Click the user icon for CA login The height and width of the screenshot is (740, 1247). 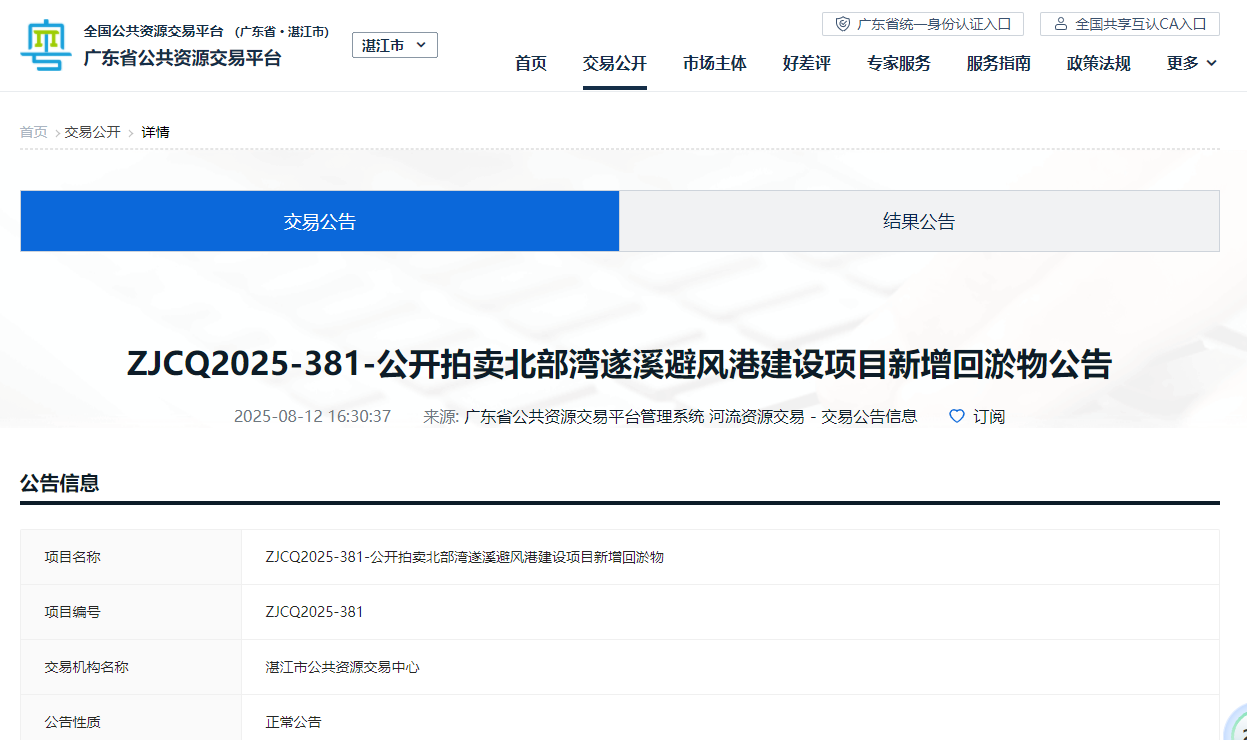pyautogui.click(x=1061, y=24)
